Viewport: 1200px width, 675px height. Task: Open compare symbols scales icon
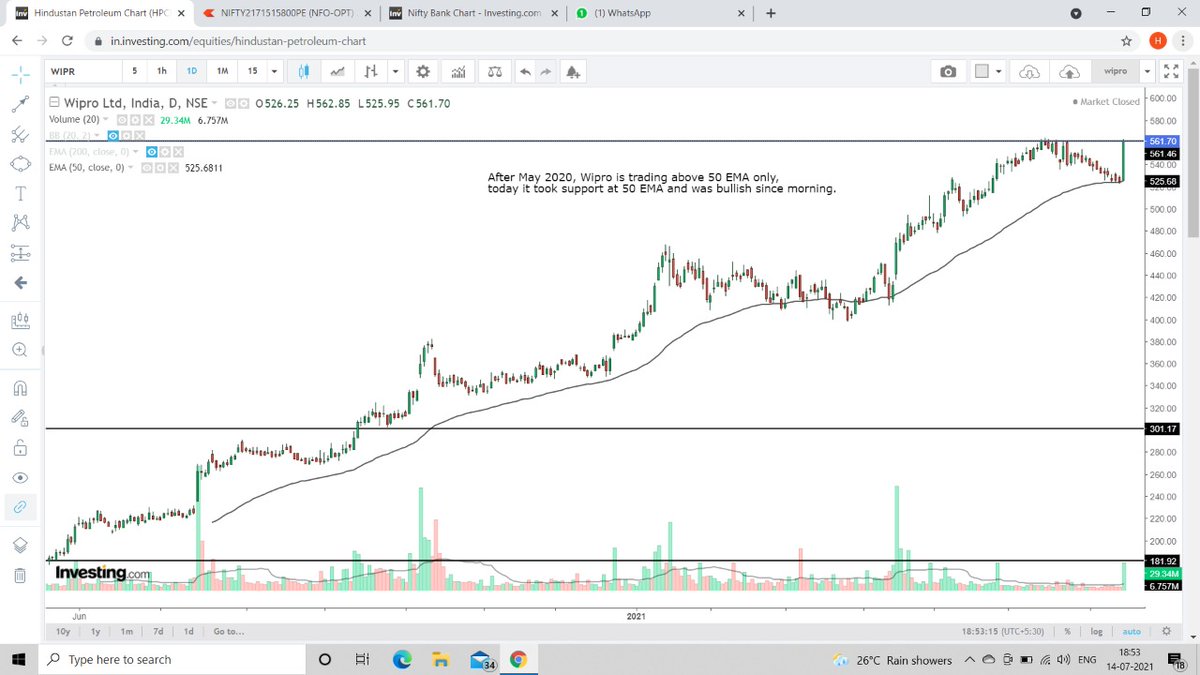[x=494, y=71]
